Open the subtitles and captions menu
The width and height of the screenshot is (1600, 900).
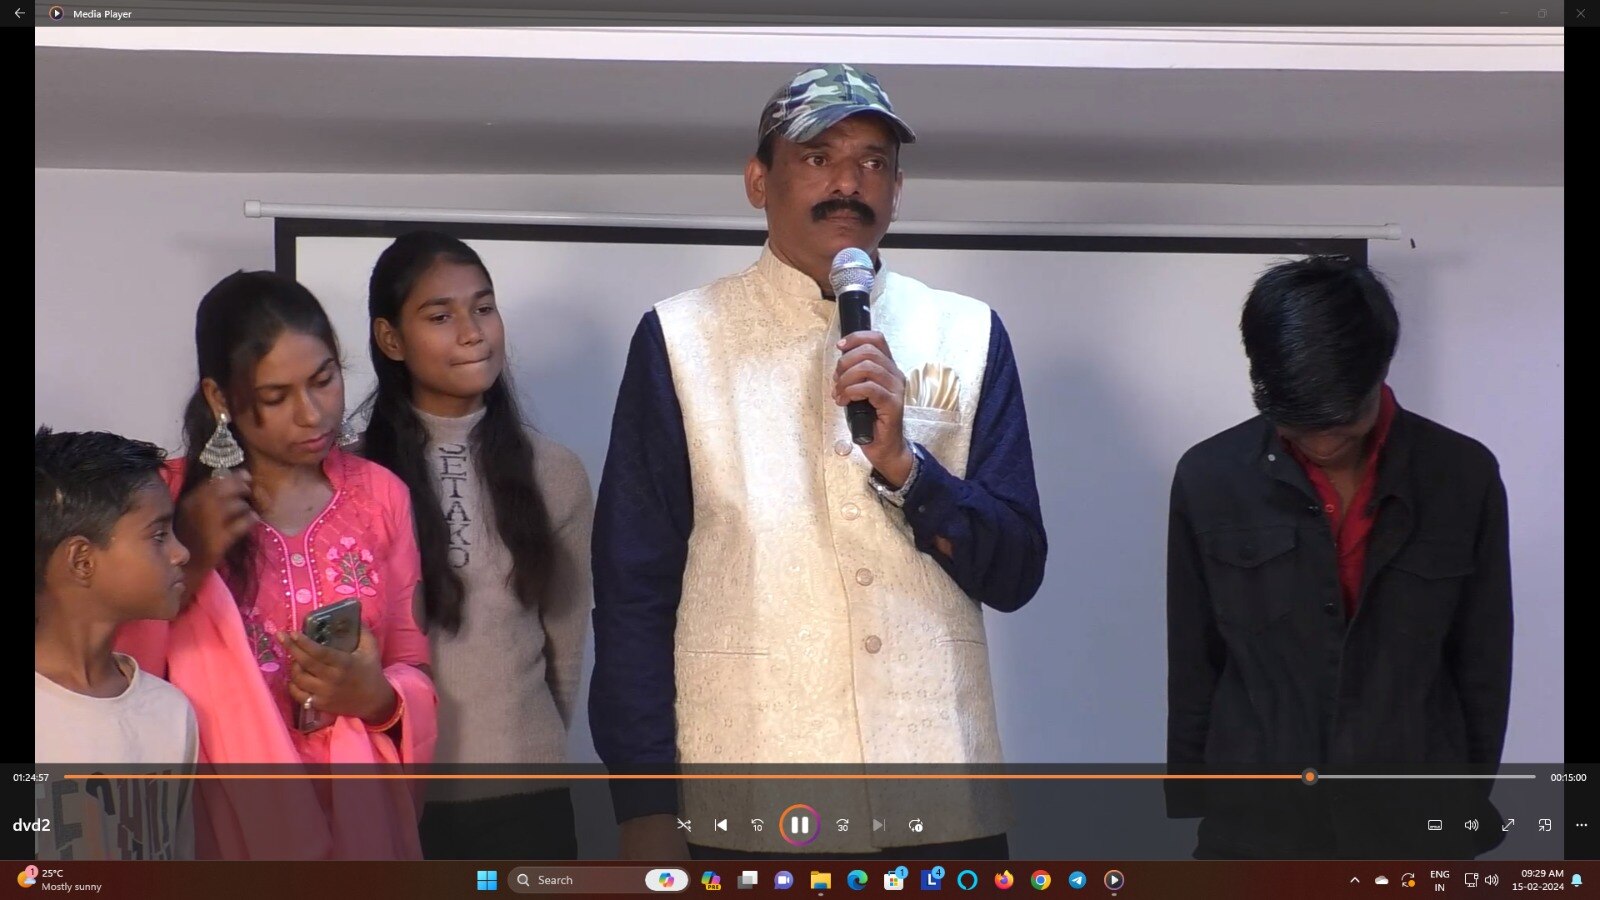point(1434,825)
